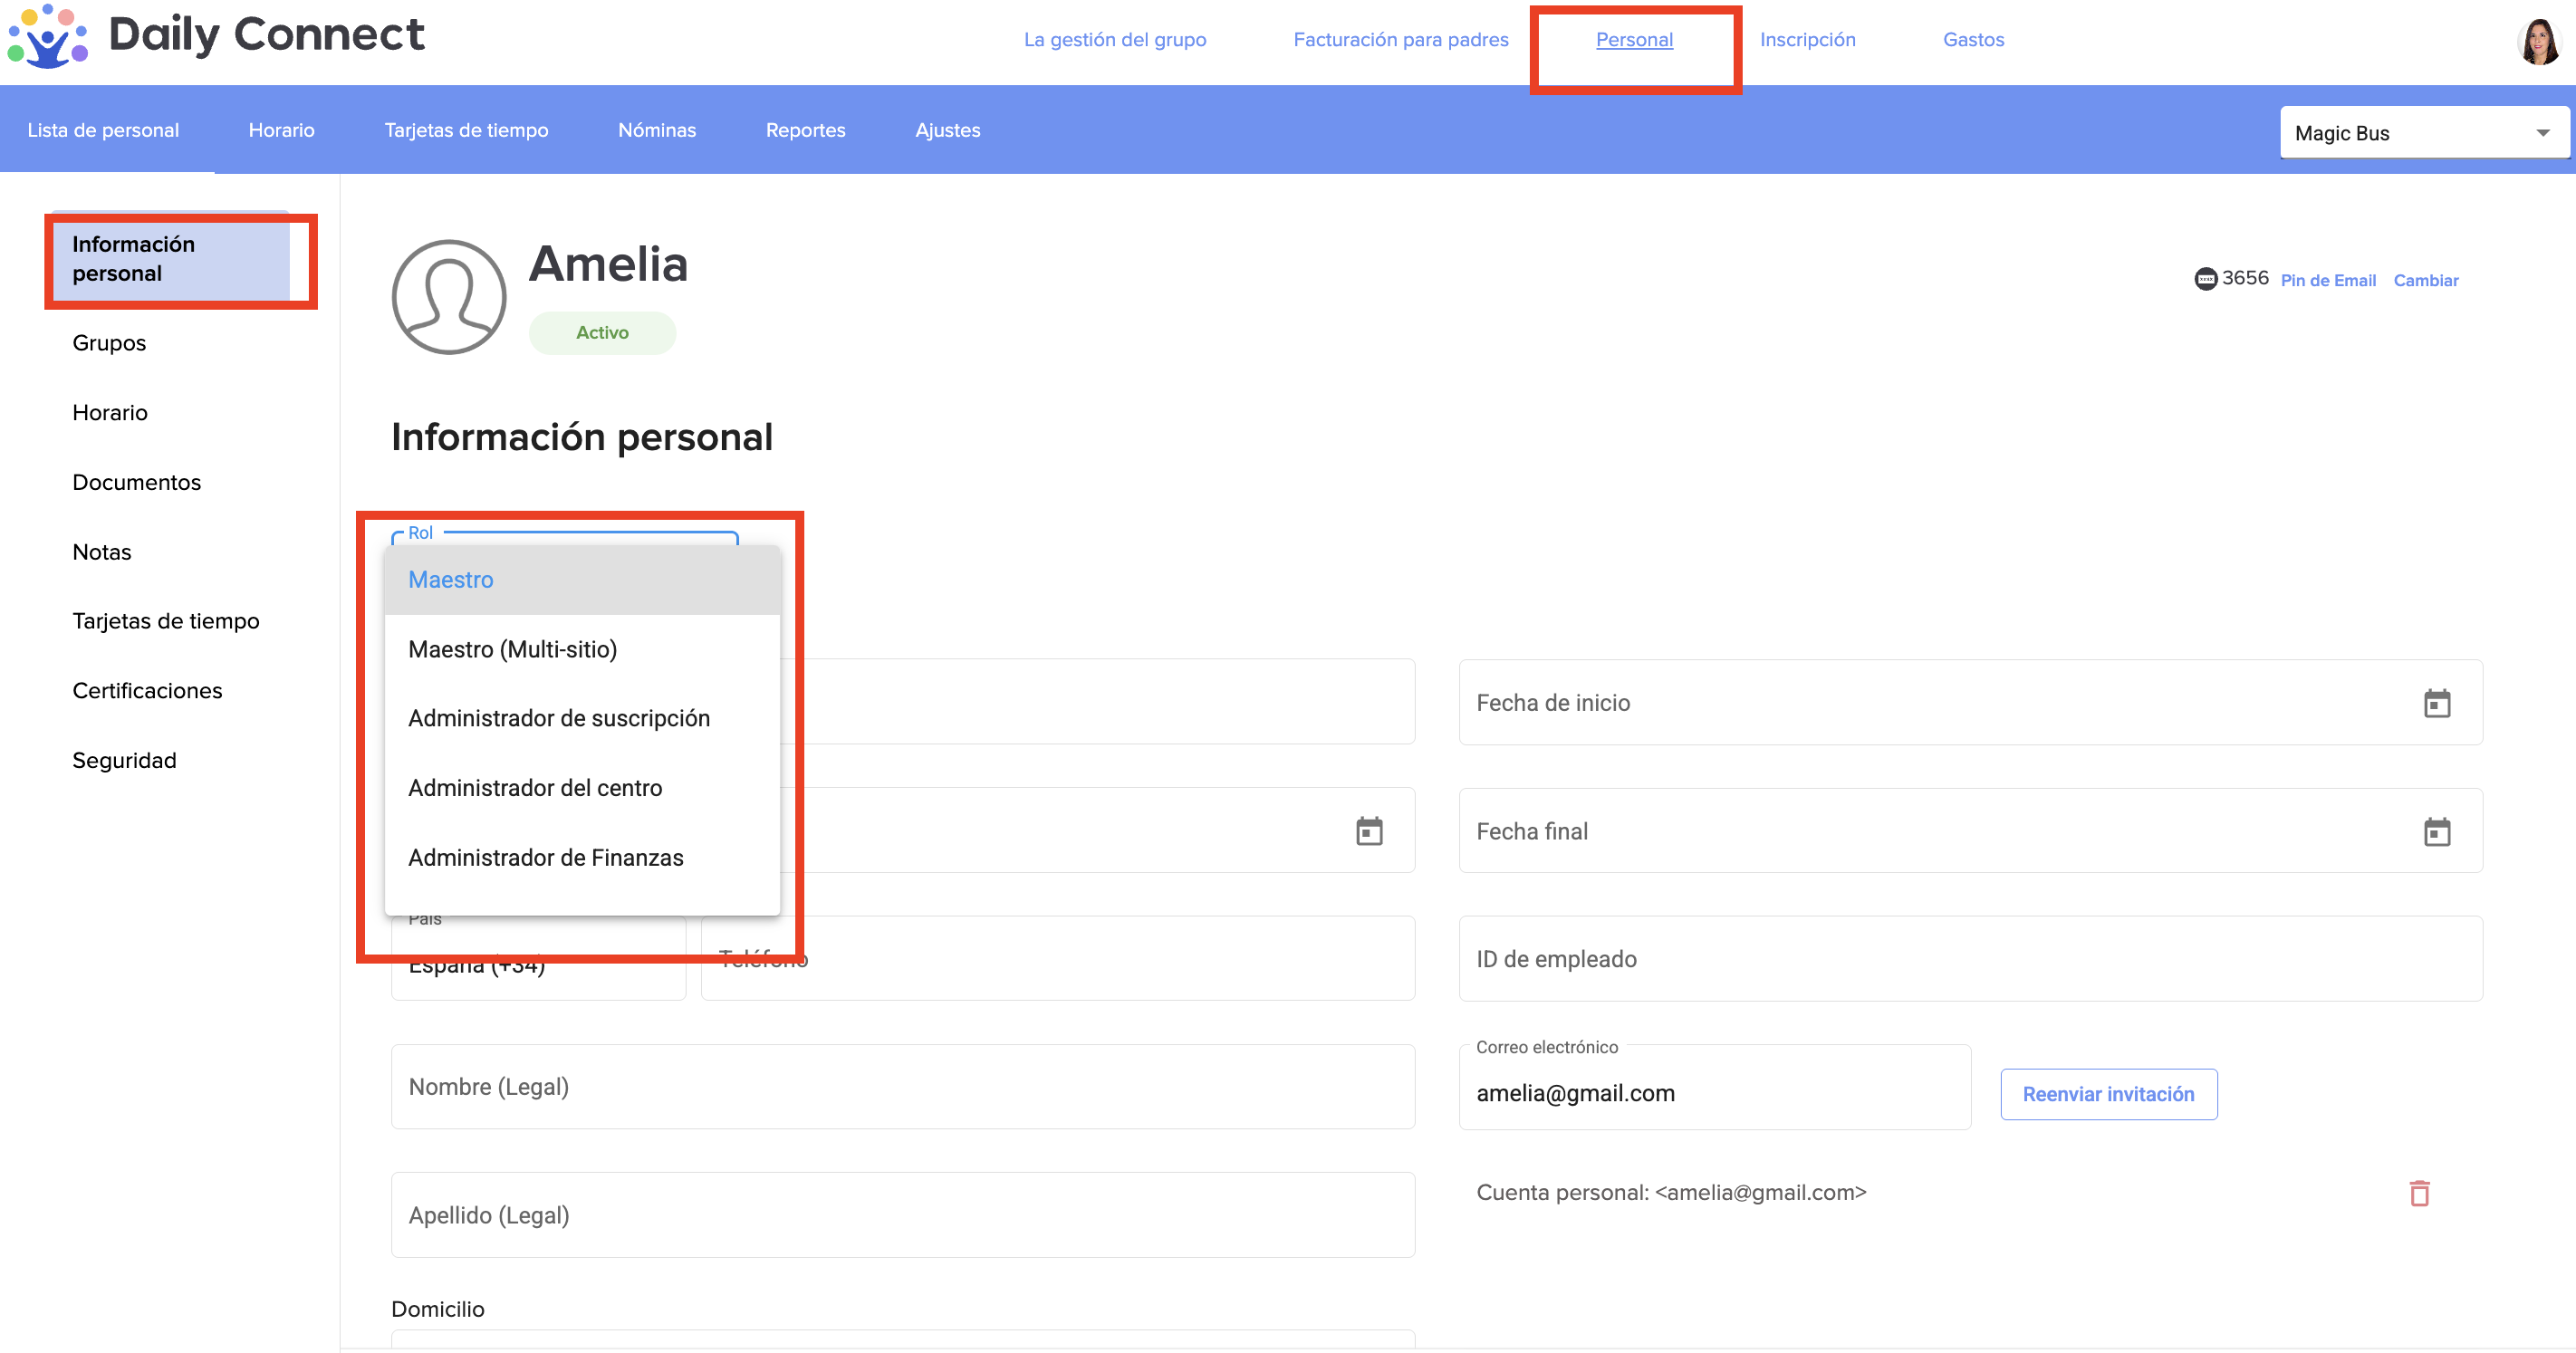Open the user profile avatar menu

coord(2538,41)
